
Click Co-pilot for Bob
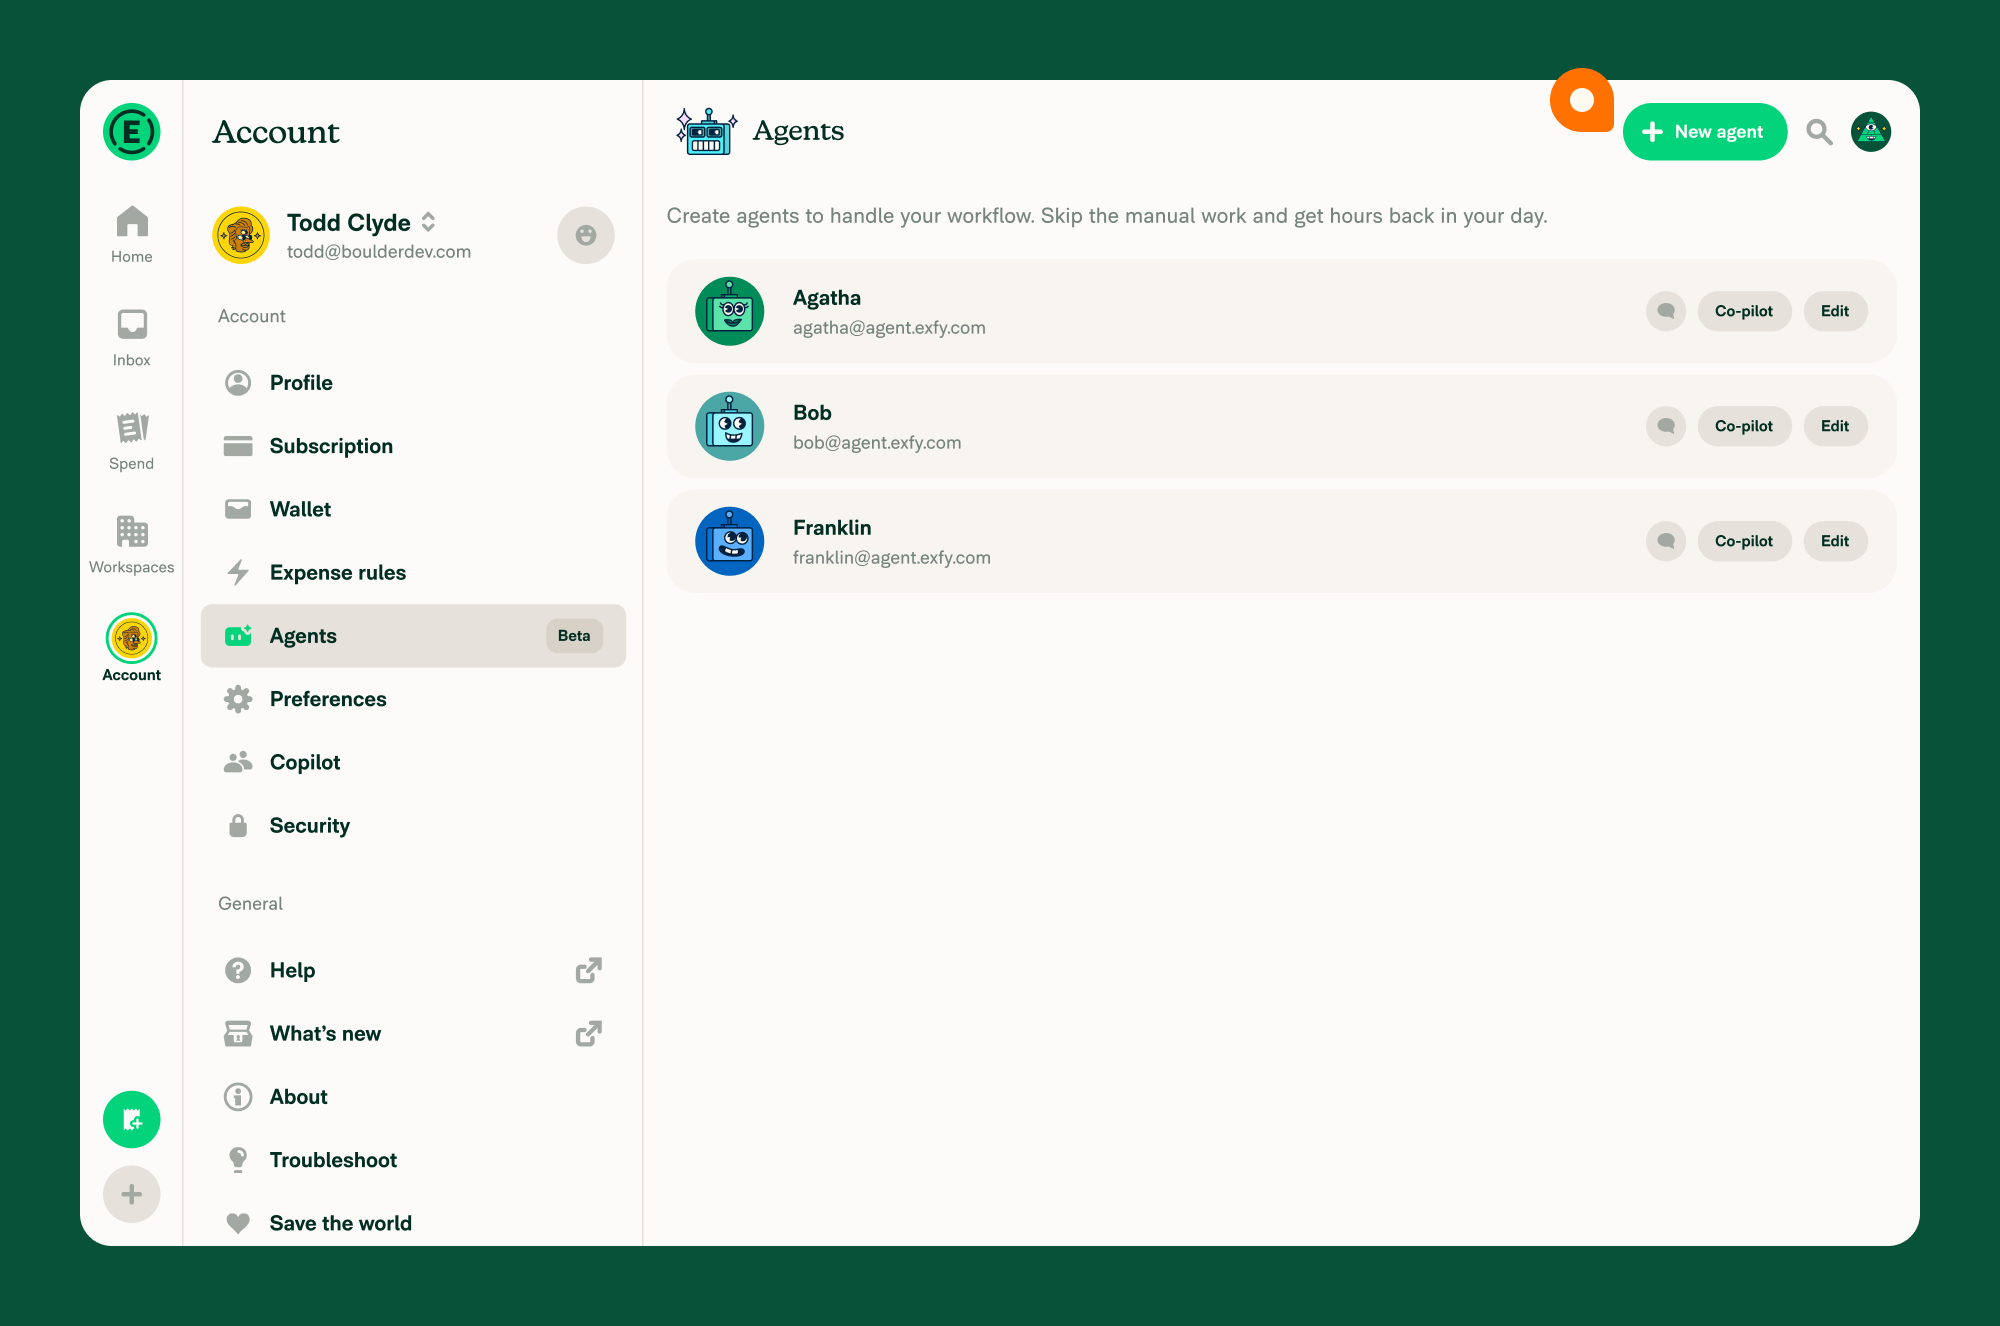pos(1744,426)
